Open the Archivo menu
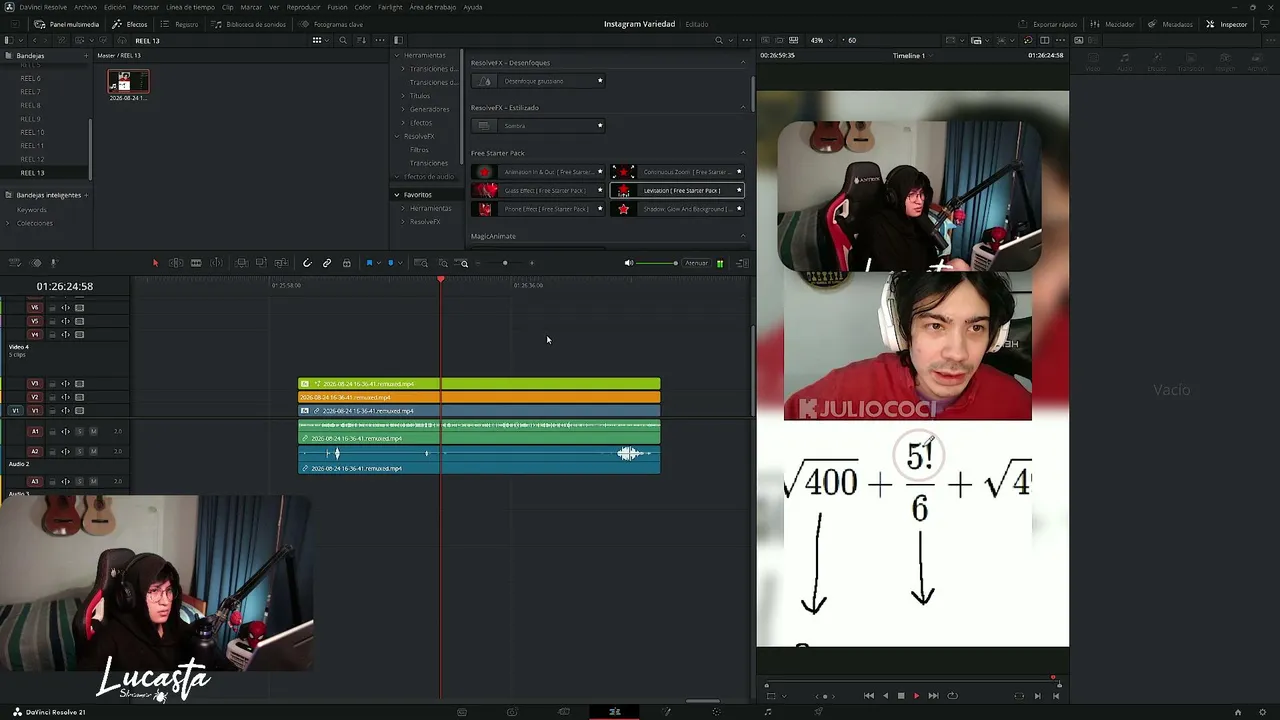The width and height of the screenshot is (1280, 720). pyautogui.click(x=86, y=7)
